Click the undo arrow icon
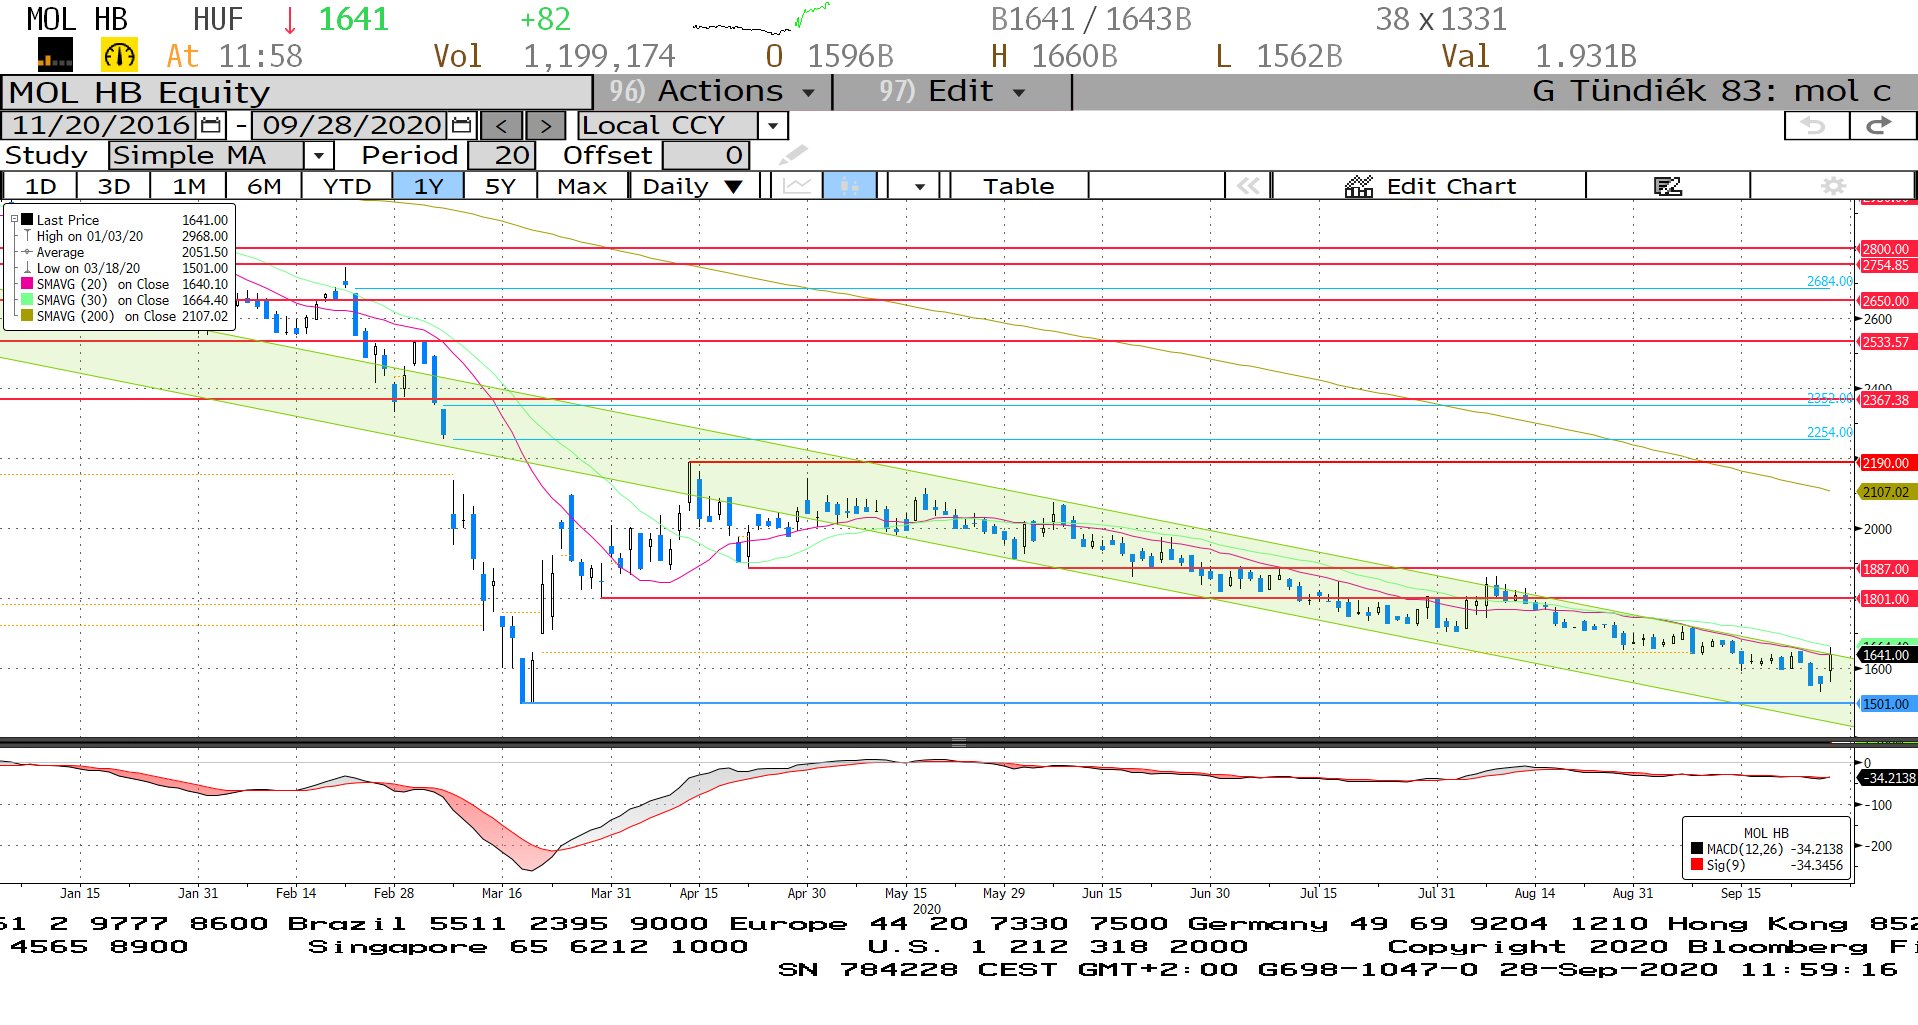Viewport: 1918px width, 1025px height. pos(1816,125)
